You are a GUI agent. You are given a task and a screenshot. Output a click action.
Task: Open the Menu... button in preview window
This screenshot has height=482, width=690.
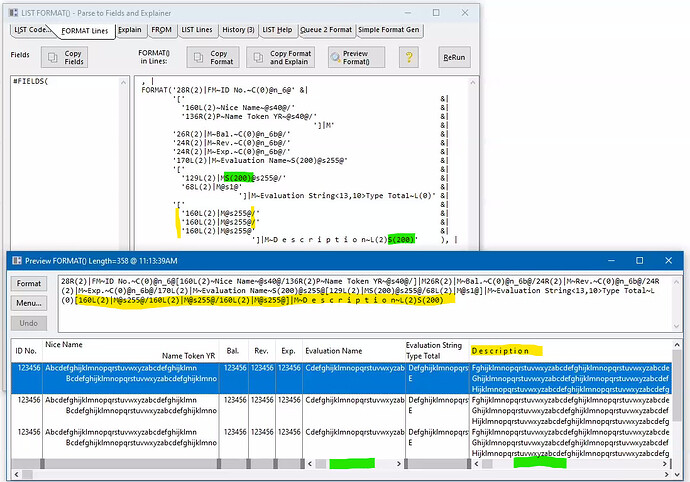pos(29,303)
